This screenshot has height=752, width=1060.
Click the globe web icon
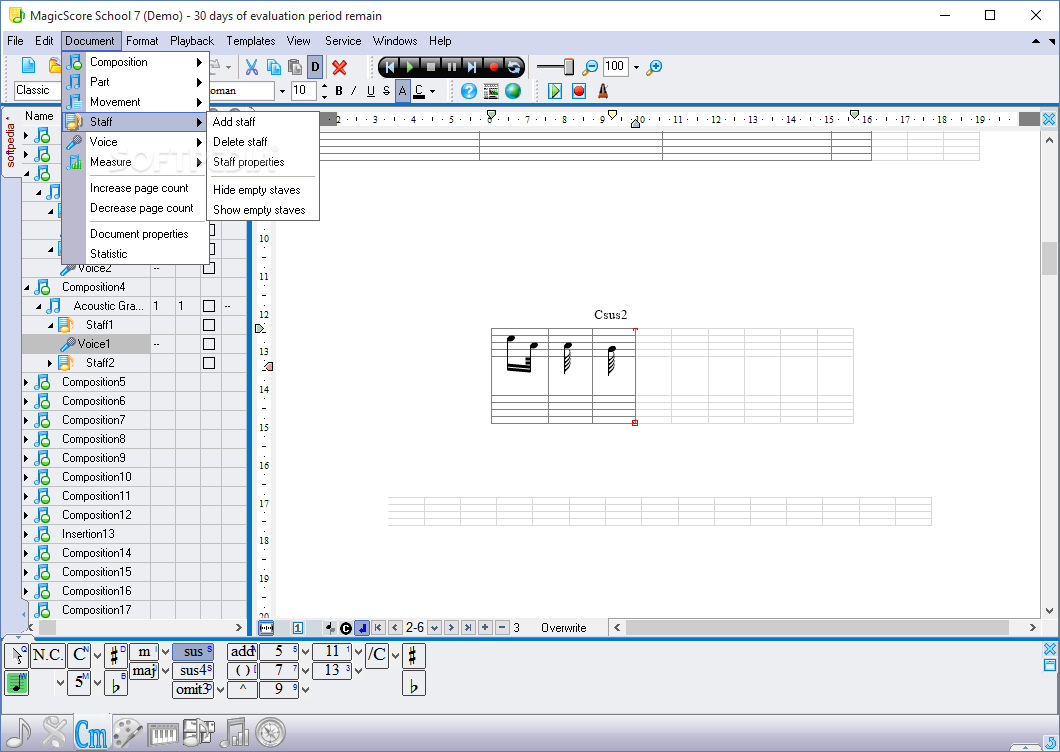(513, 91)
